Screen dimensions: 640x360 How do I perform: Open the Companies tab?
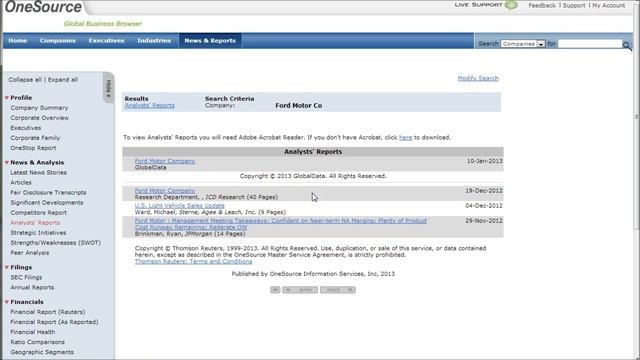tap(58, 40)
